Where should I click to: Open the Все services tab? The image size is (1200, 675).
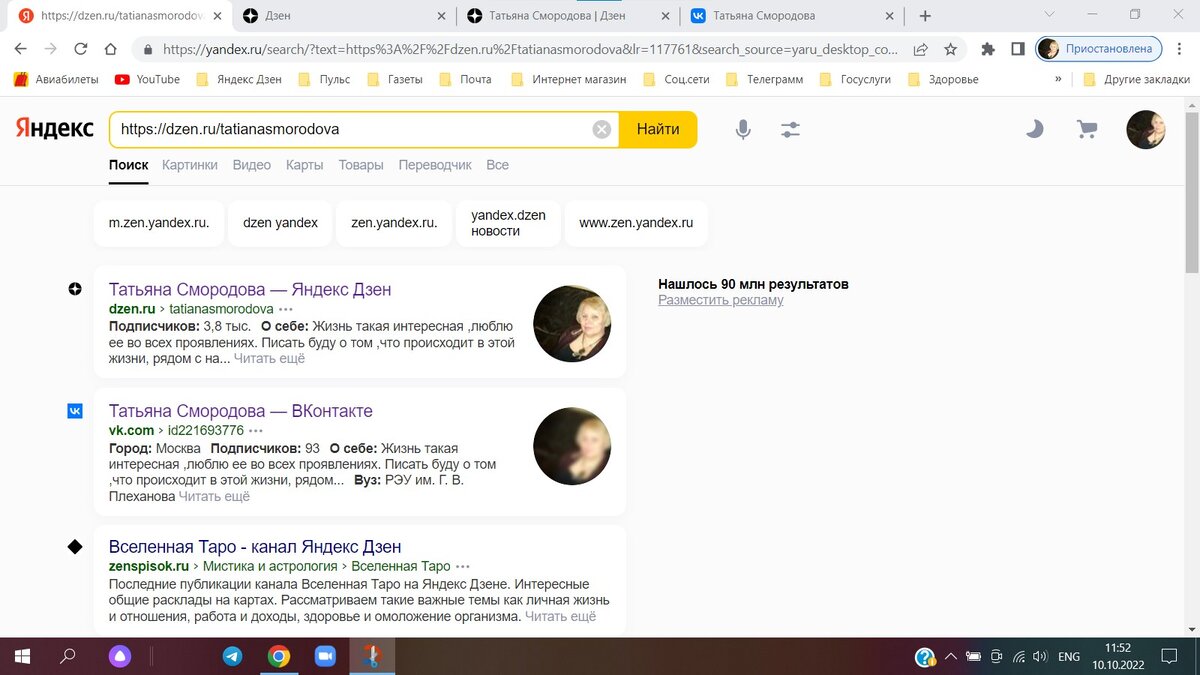[497, 165]
